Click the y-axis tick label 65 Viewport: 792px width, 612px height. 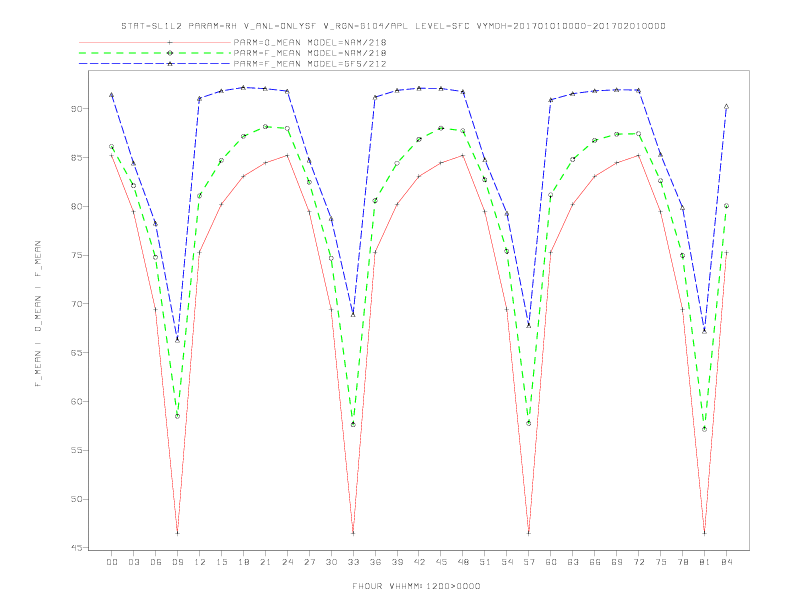(76, 352)
